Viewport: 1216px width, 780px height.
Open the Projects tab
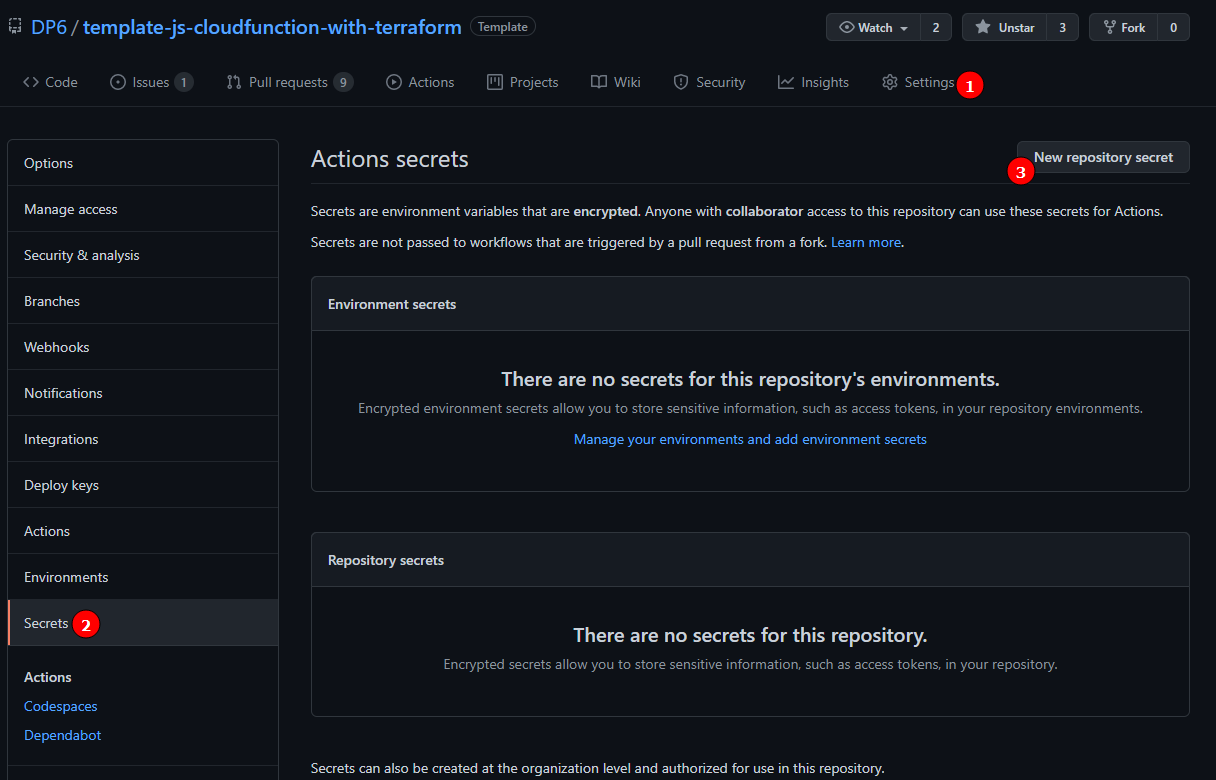point(522,82)
